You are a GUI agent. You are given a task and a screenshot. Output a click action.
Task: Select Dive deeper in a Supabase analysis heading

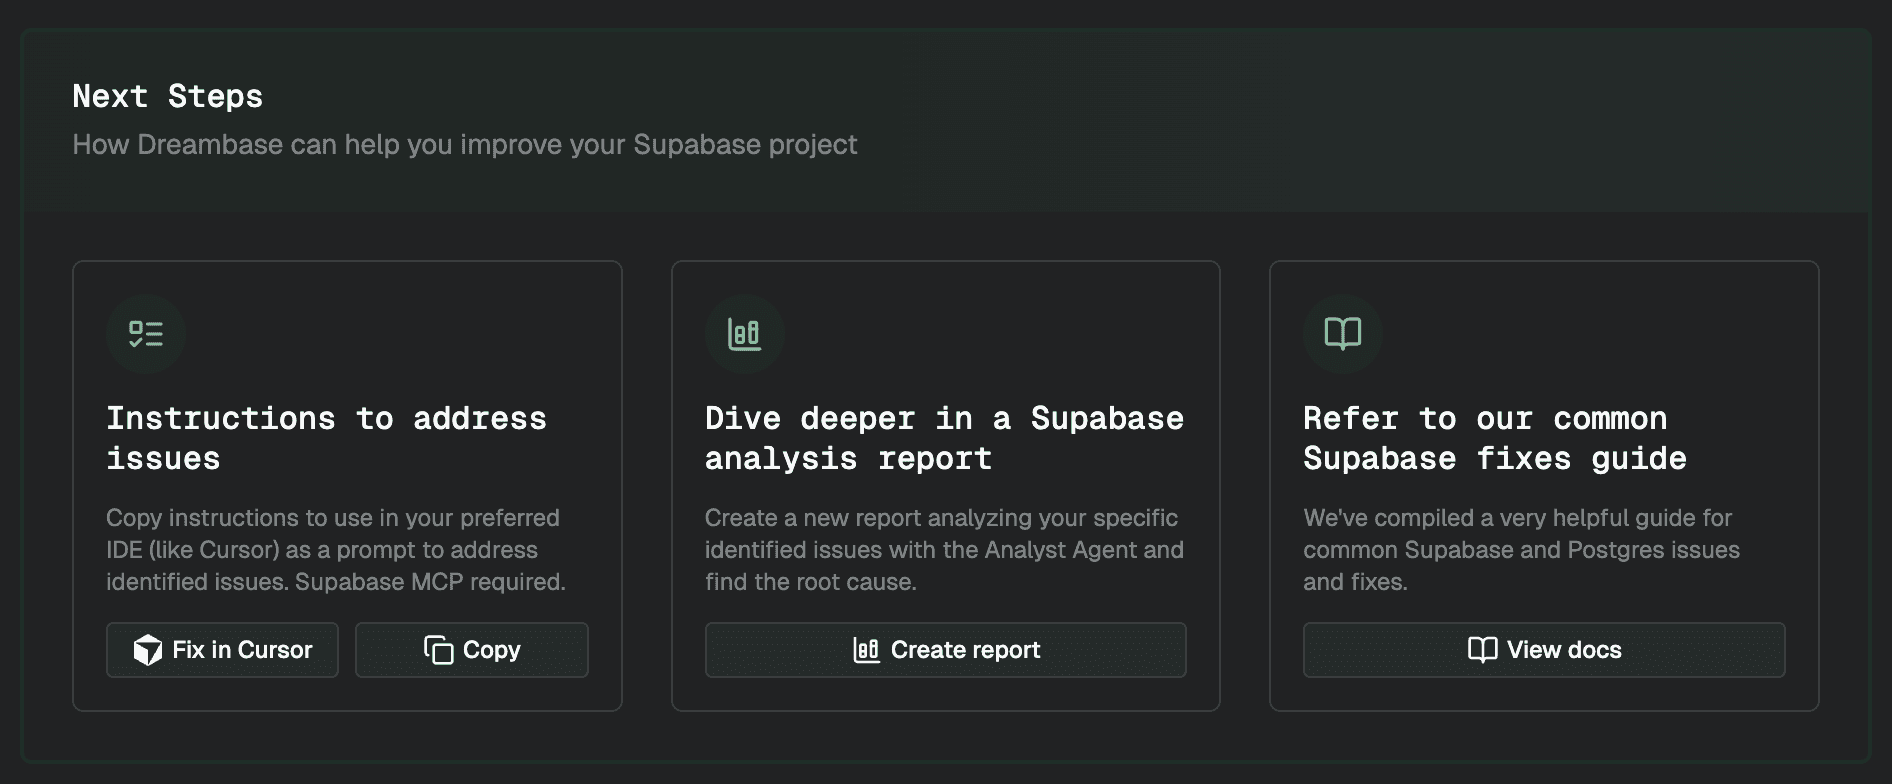(944, 438)
